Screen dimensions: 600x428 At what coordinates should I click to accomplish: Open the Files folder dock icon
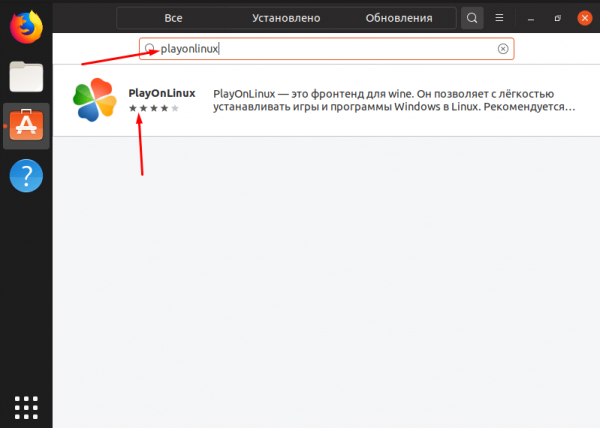(x=26, y=76)
